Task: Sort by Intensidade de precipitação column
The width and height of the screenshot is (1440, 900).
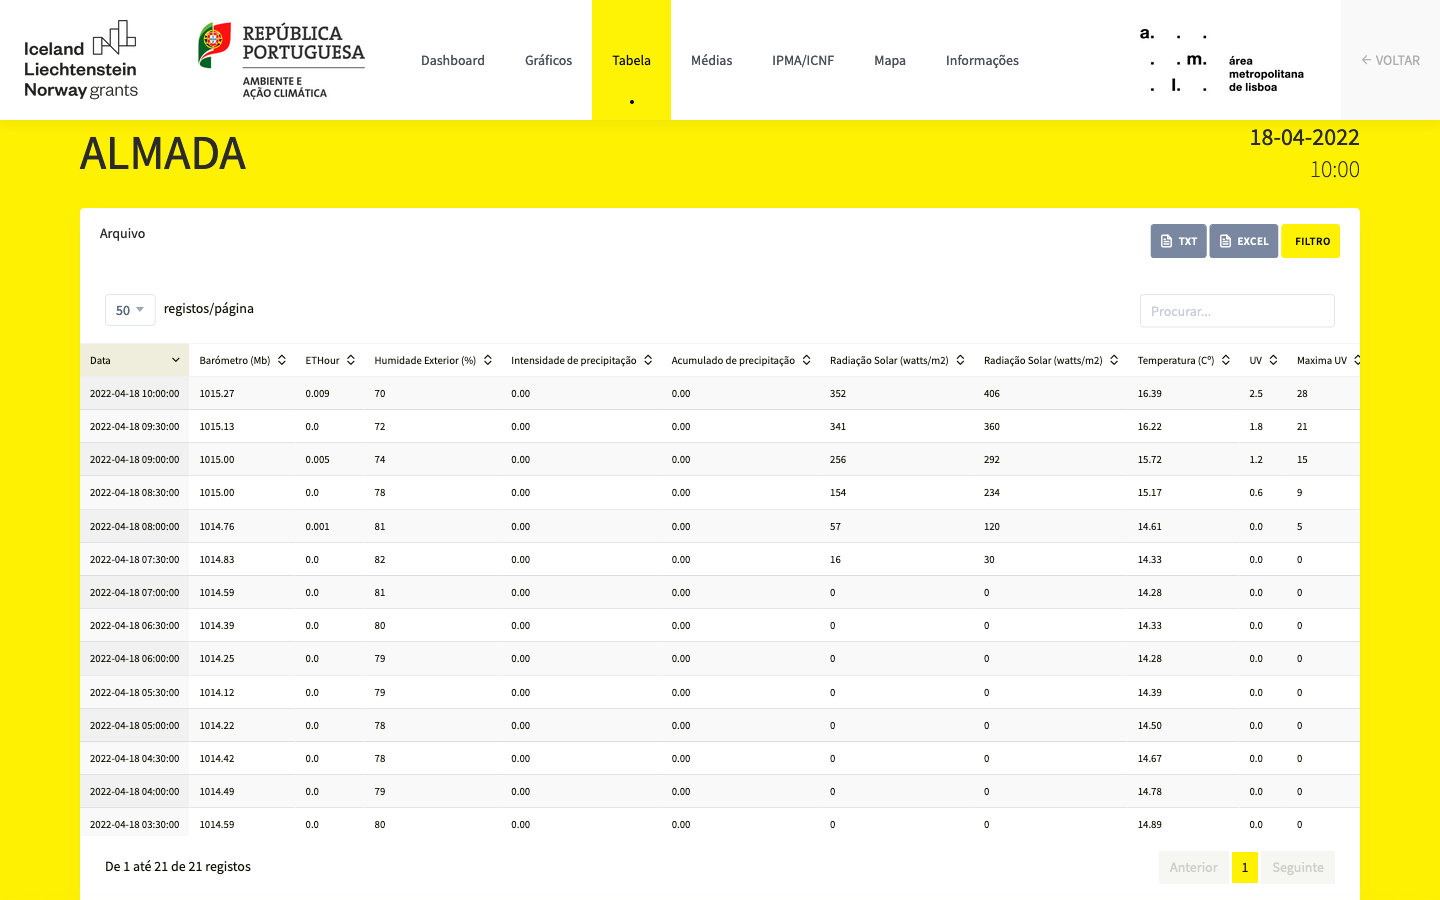Action: [x=581, y=360]
